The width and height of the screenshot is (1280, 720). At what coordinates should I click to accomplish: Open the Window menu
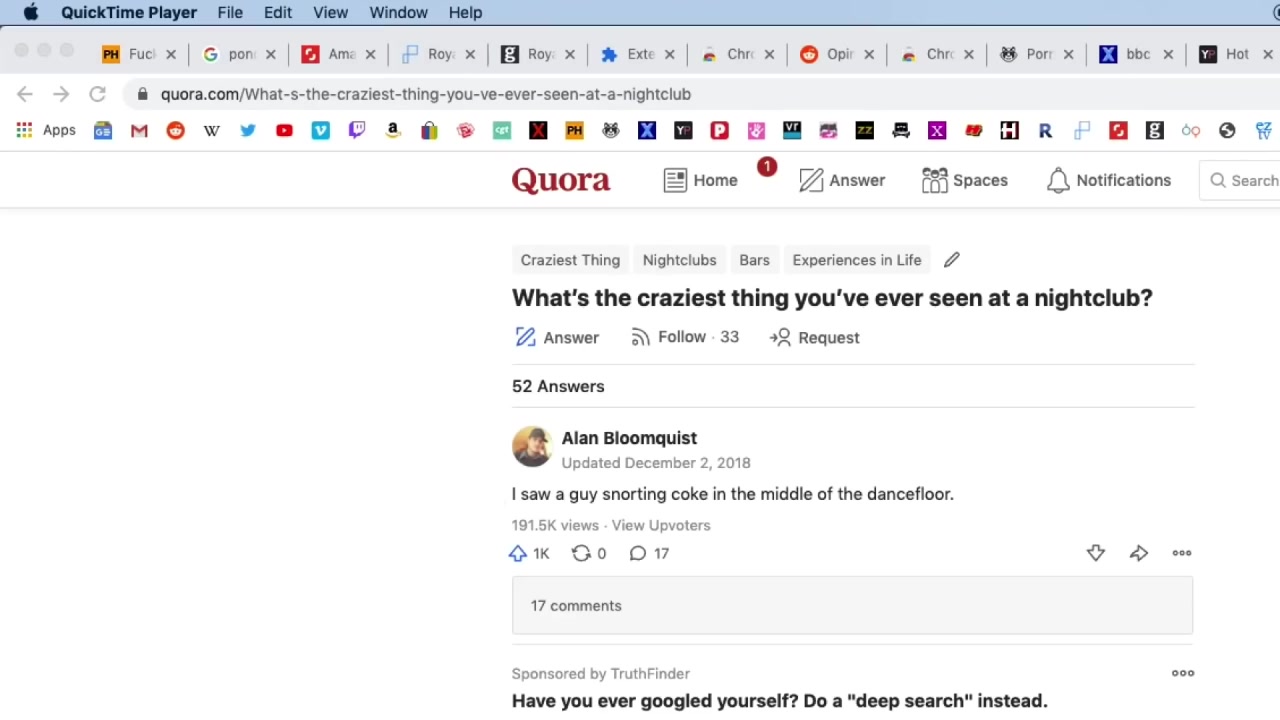[x=398, y=12]
